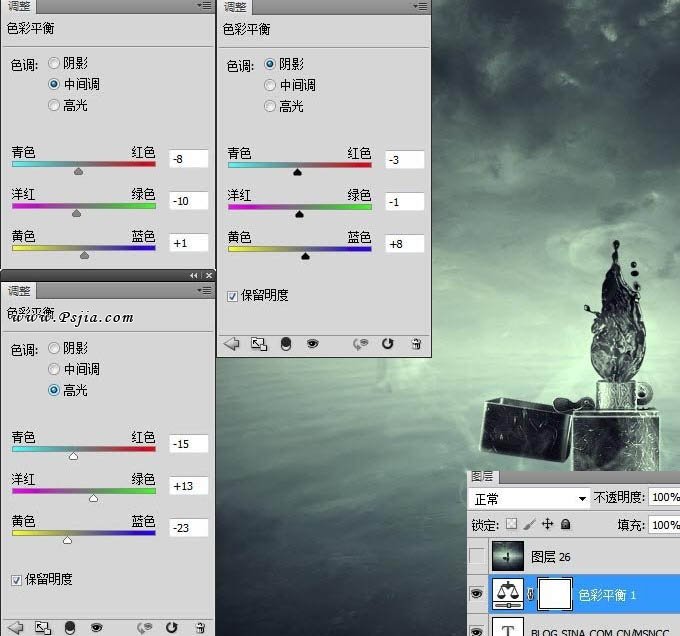Show 图层 26 by clicking its visibility box
The image size is (680, 636).
476,557
